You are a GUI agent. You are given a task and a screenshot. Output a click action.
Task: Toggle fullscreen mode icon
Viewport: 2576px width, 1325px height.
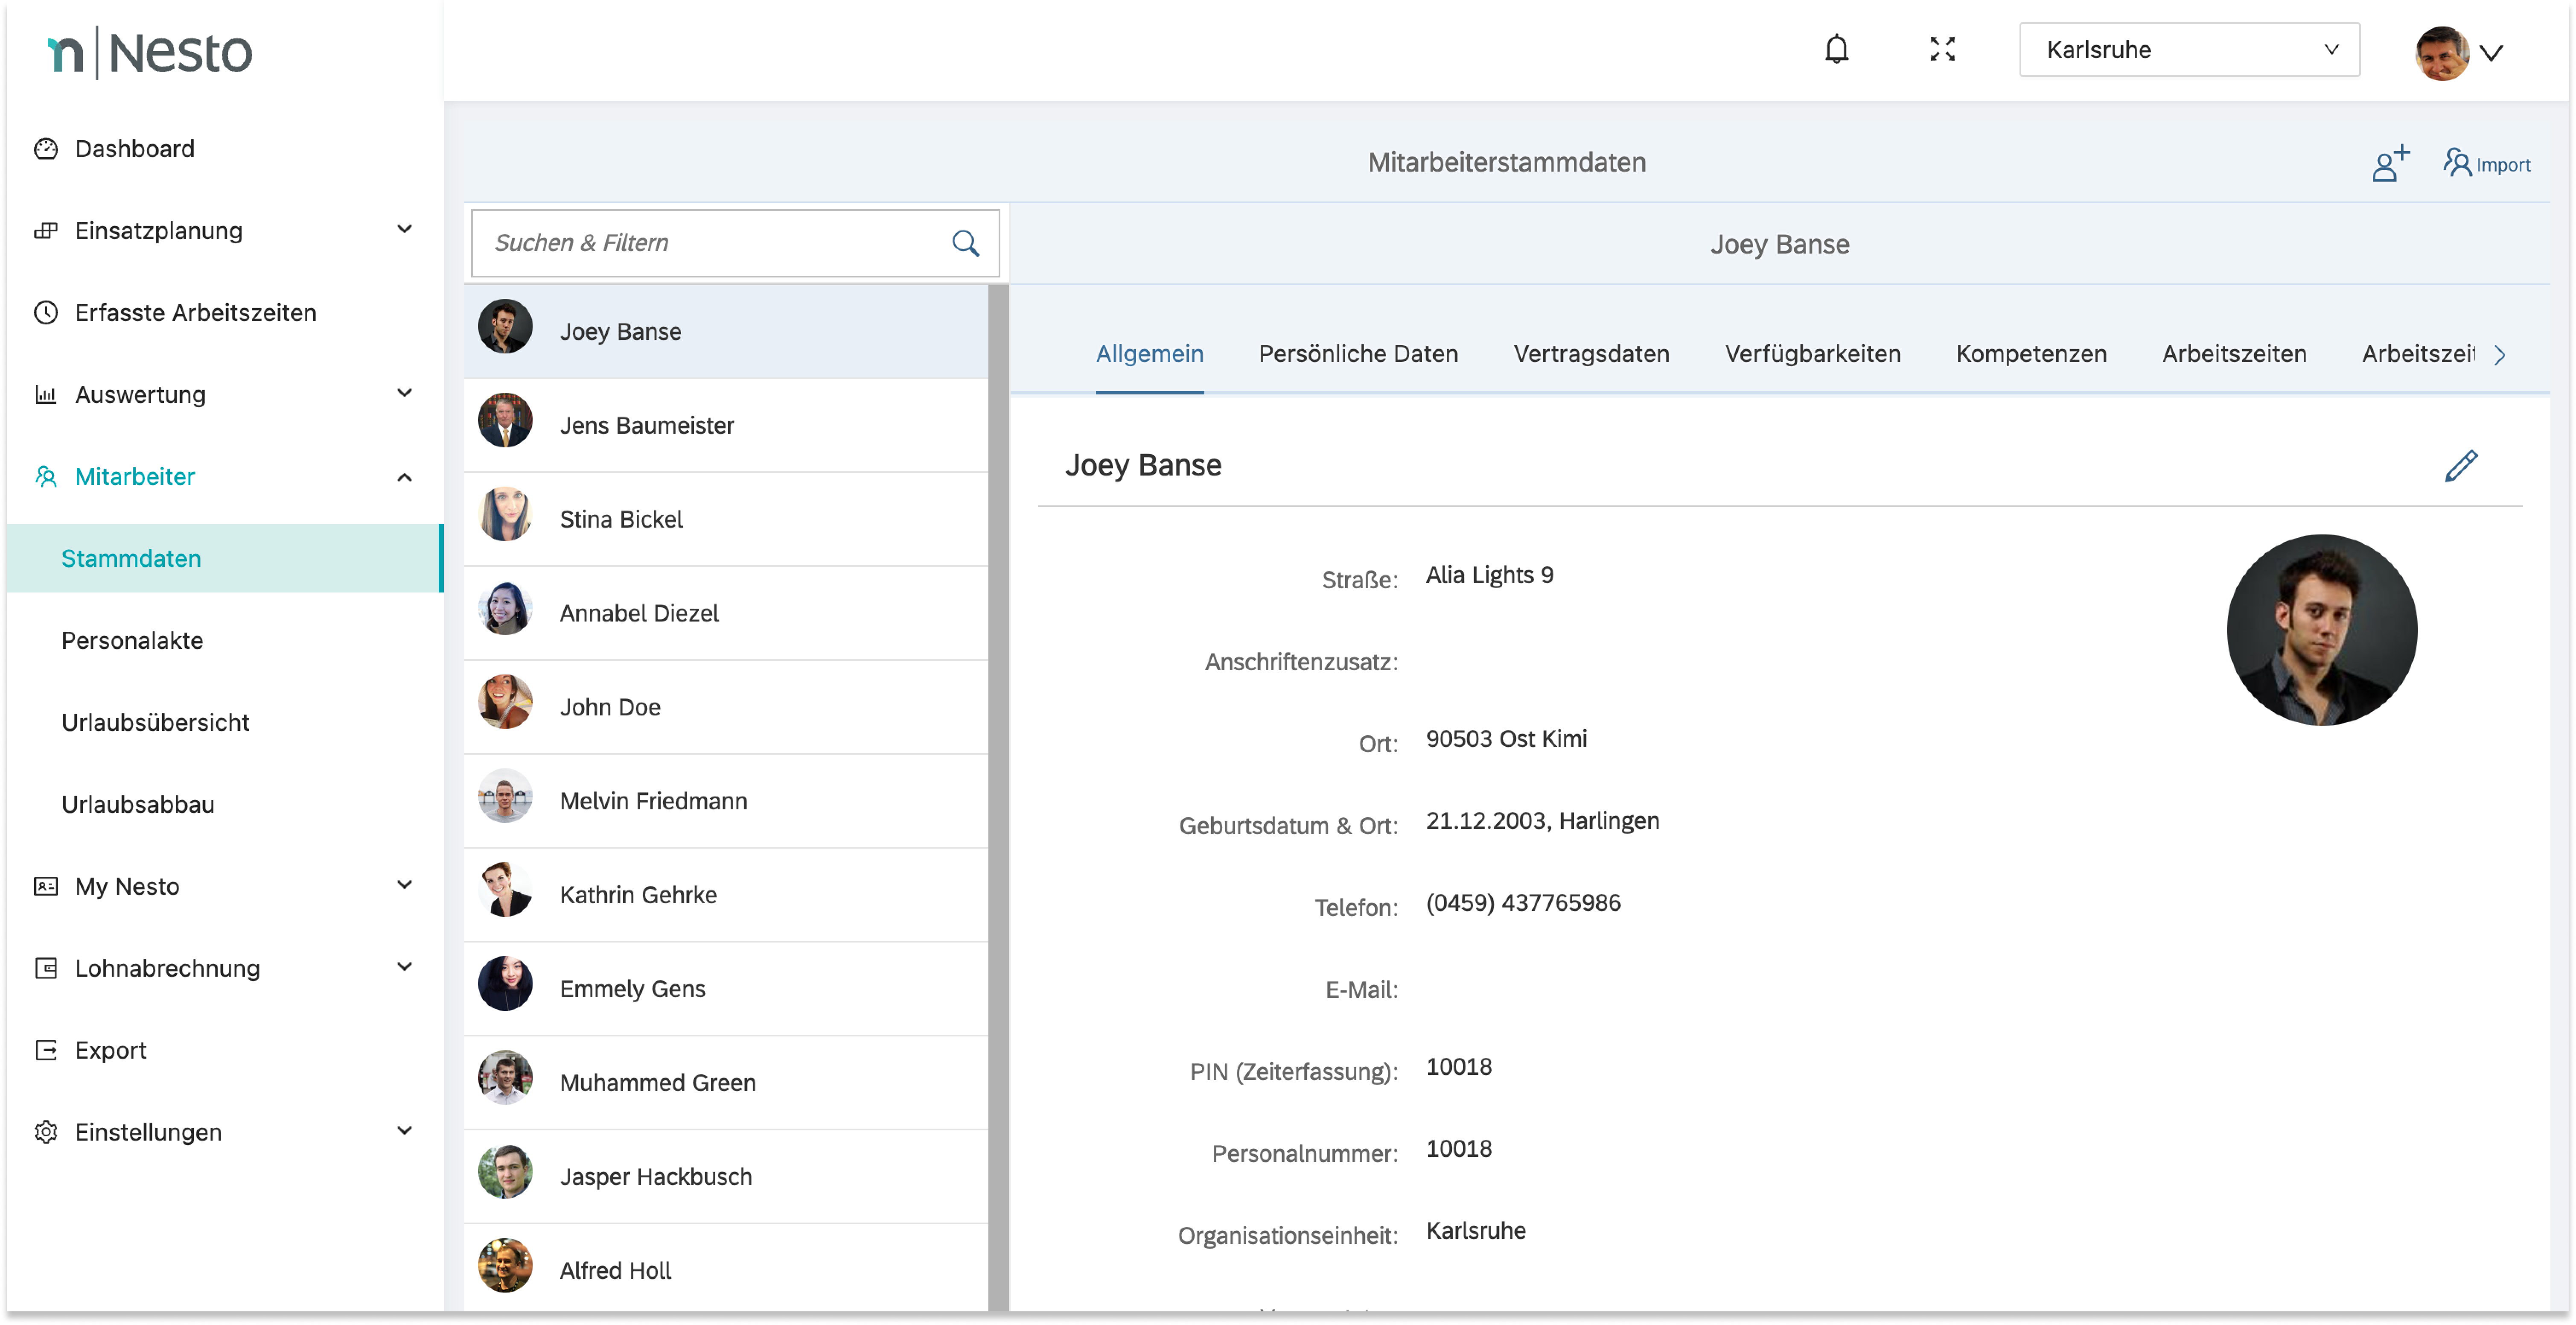coord(1942,50)
